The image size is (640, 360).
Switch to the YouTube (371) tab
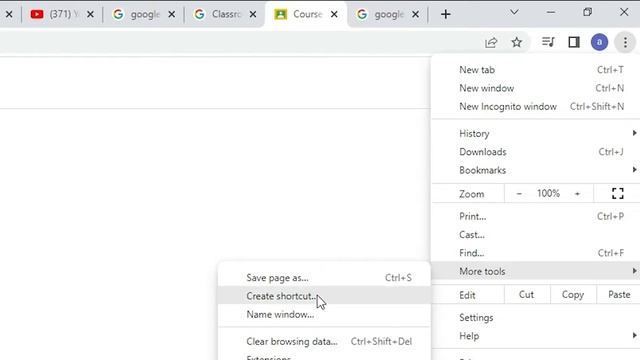(61, 14)
